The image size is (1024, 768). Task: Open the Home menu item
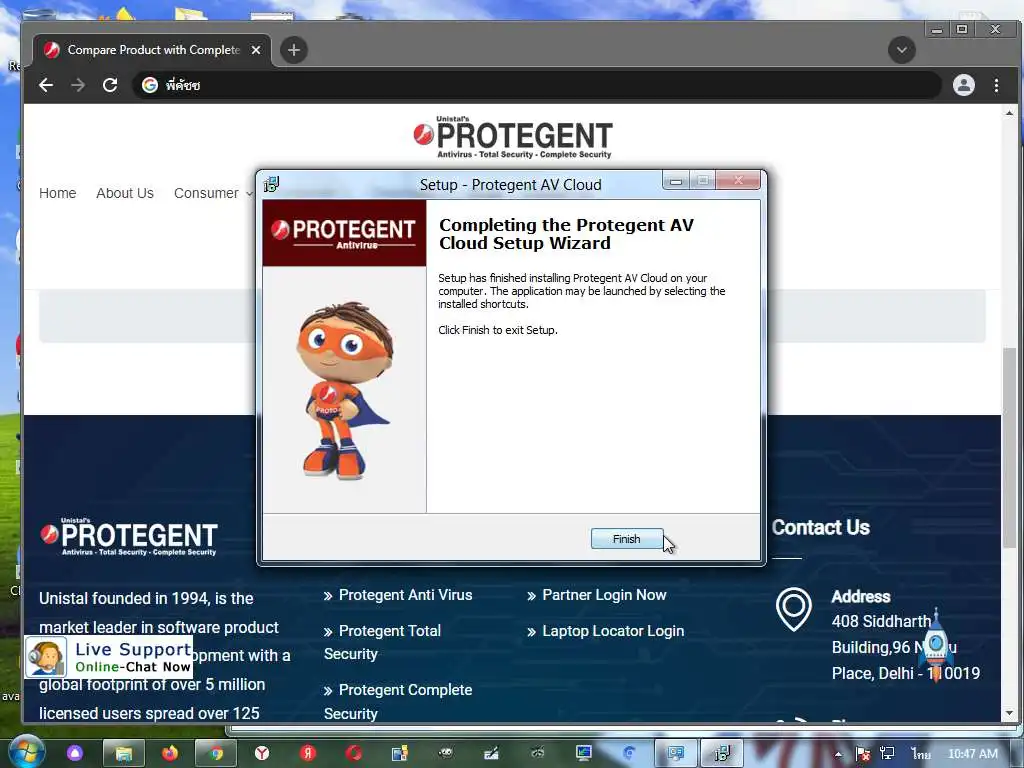coord(57,193)
